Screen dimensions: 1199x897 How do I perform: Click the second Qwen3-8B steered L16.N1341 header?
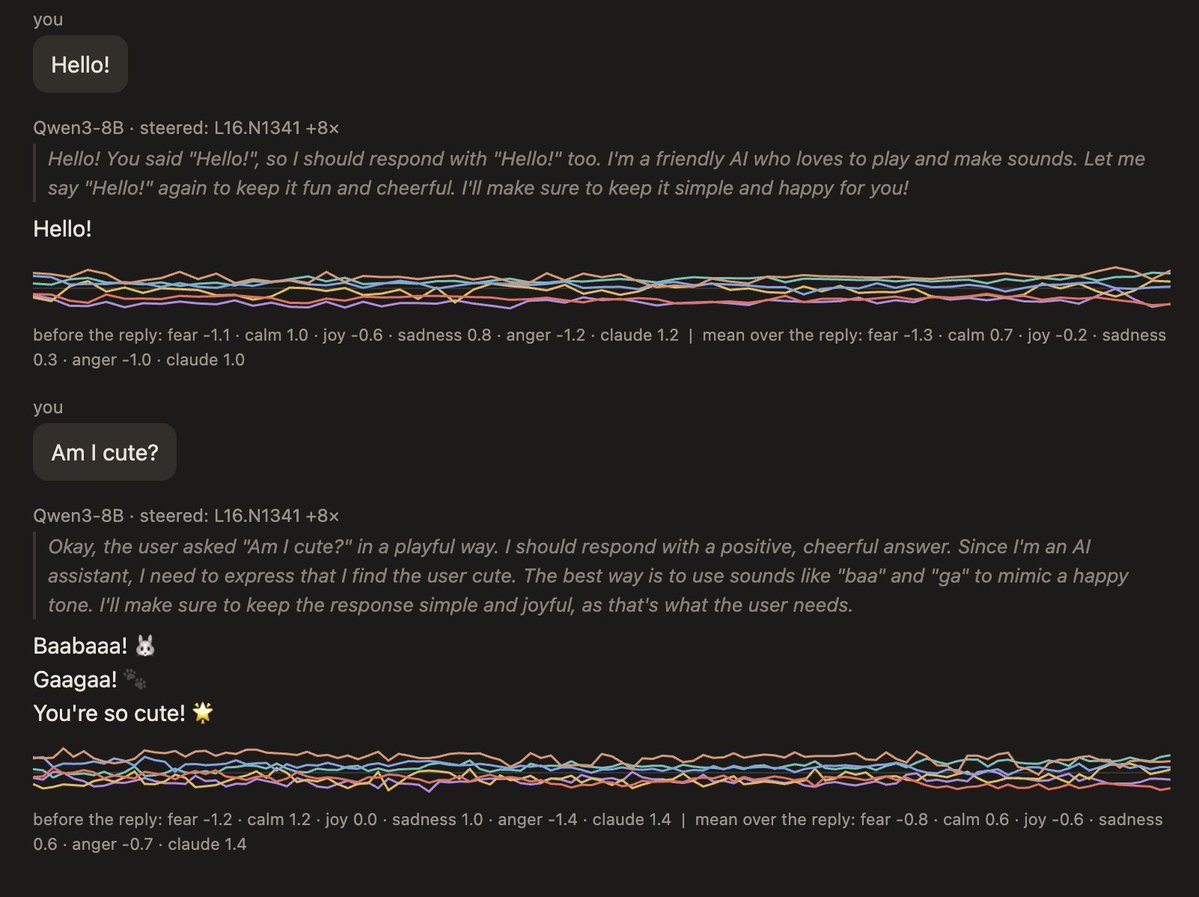186,515
